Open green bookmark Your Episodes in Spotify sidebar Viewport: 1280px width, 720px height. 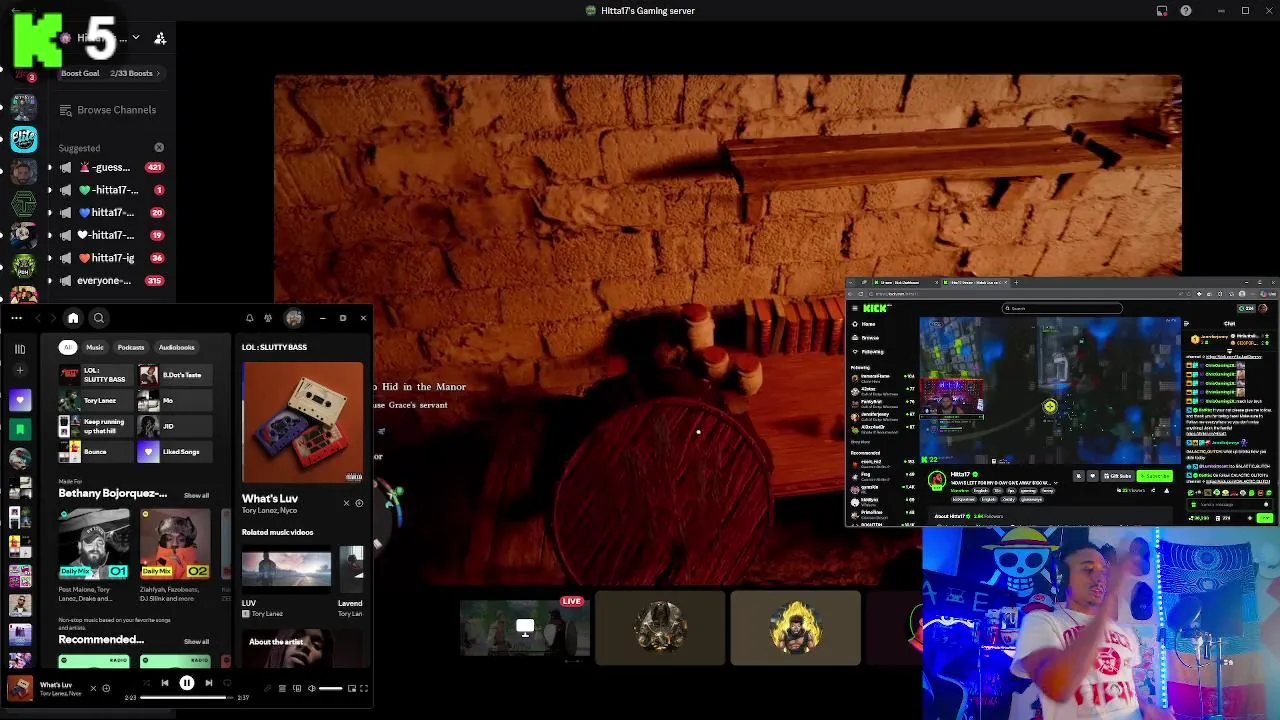20,429
